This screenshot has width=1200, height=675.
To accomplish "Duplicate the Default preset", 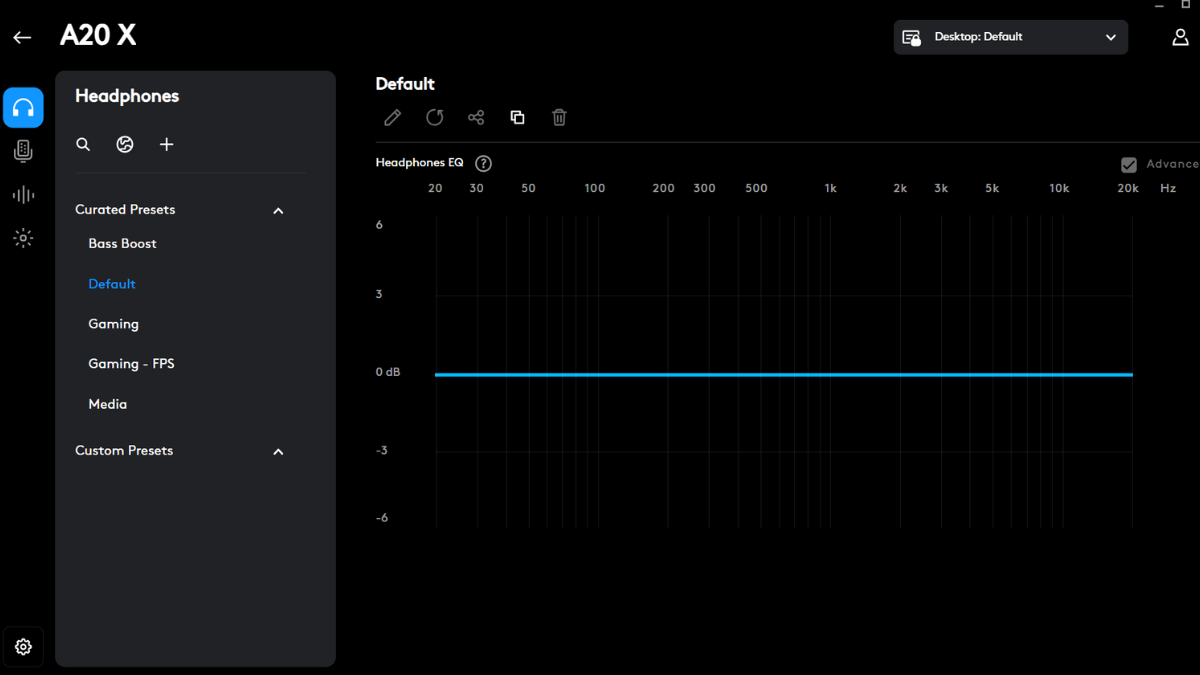I will click(x=517, y=118).
